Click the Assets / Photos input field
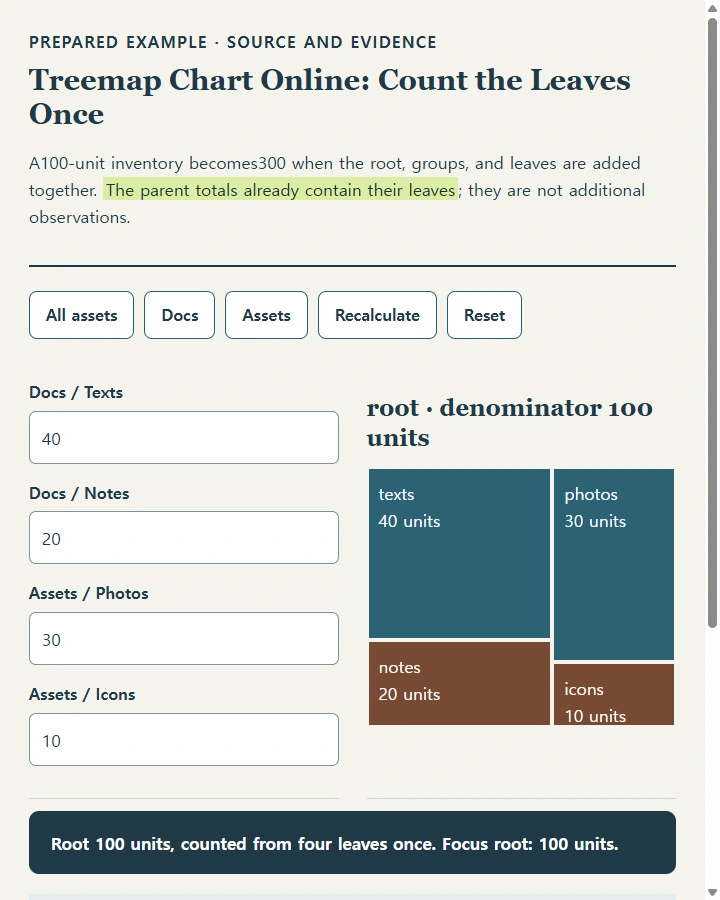 coord(184,639)
